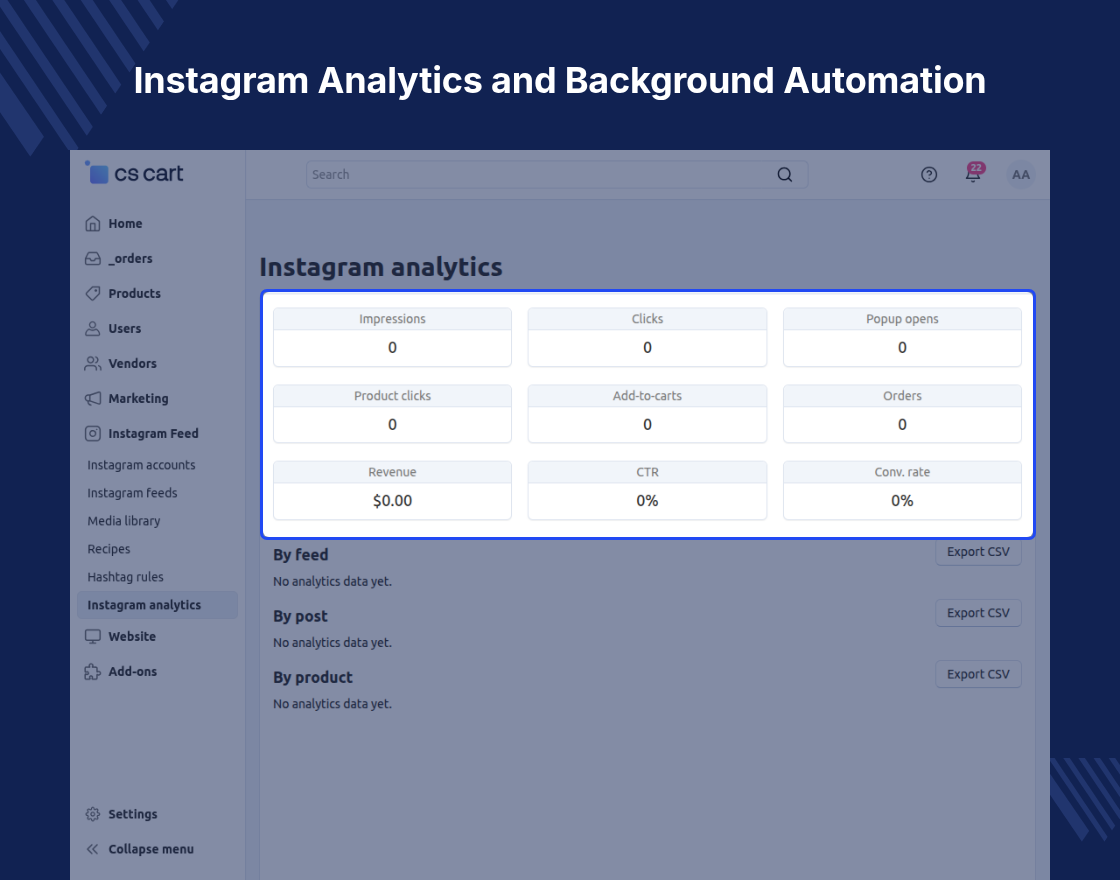Focus the Search input field

click(x=557, y=175)
